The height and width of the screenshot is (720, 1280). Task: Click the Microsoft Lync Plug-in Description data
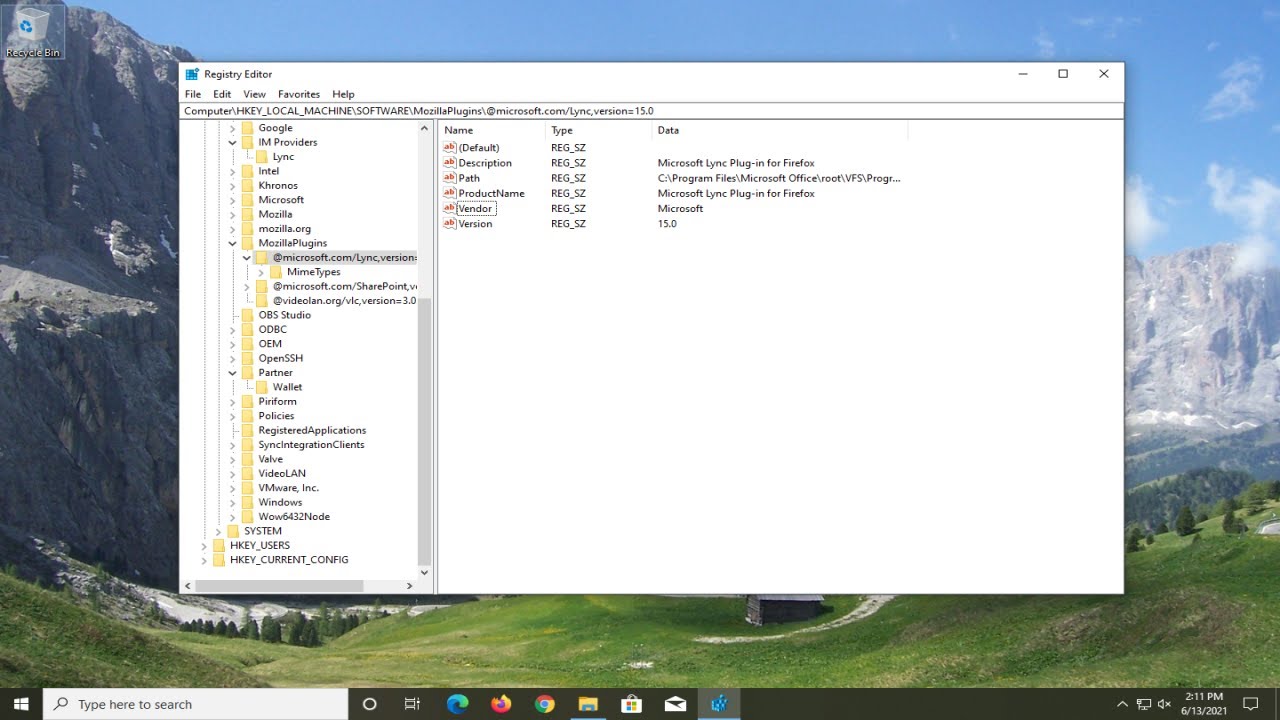(x=736, y=163)
